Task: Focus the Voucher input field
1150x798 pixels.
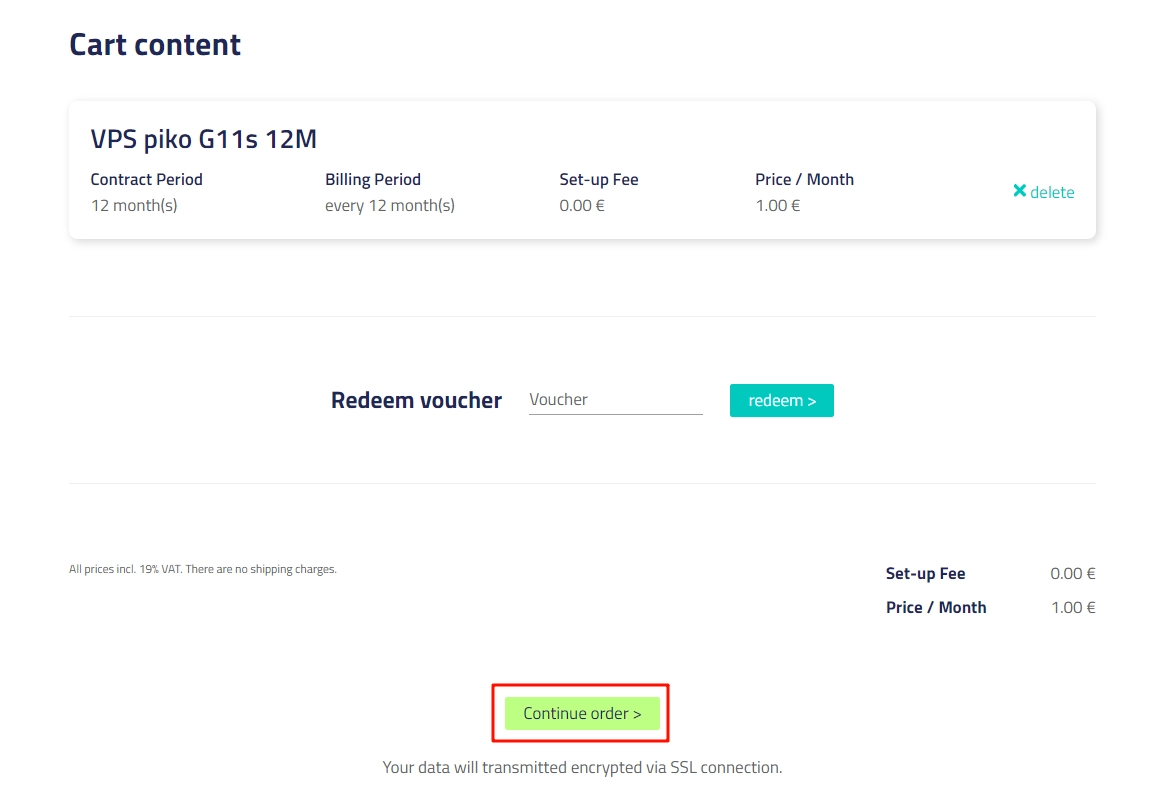Action: 615,400
